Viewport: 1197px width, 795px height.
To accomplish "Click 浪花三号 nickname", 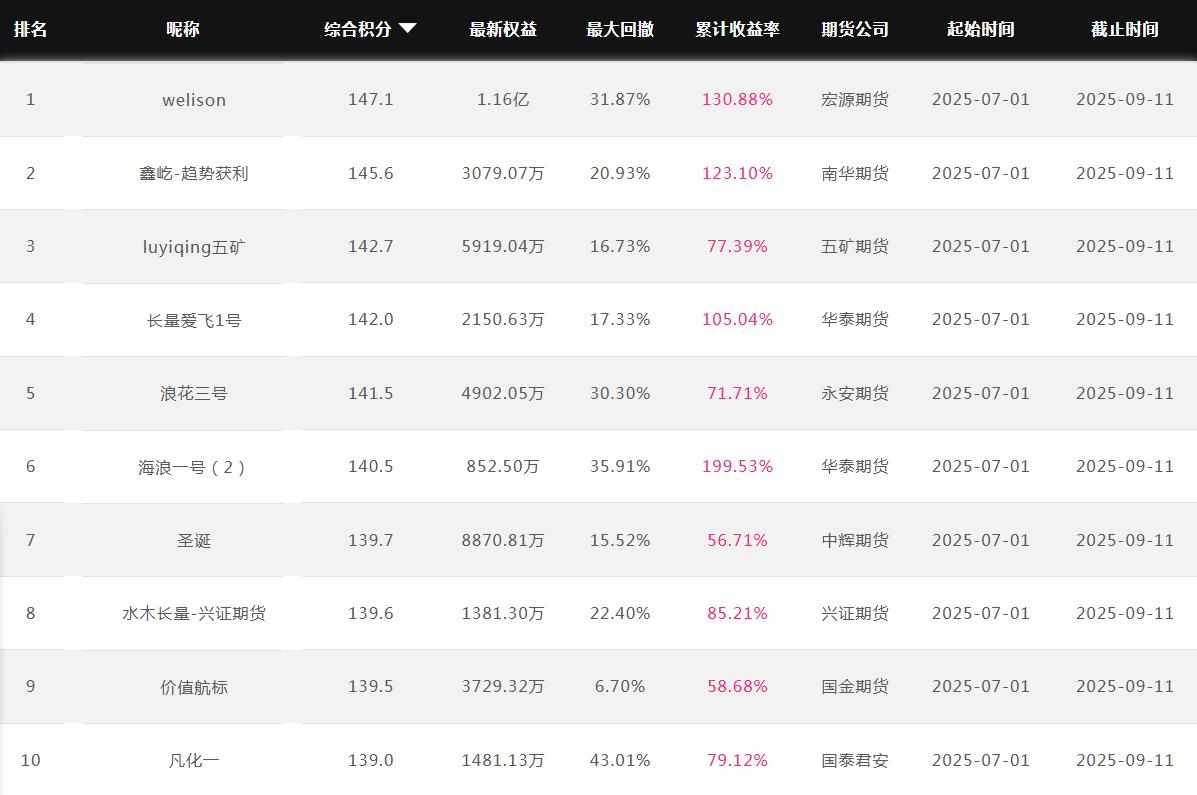I will [x=194, y=394].
